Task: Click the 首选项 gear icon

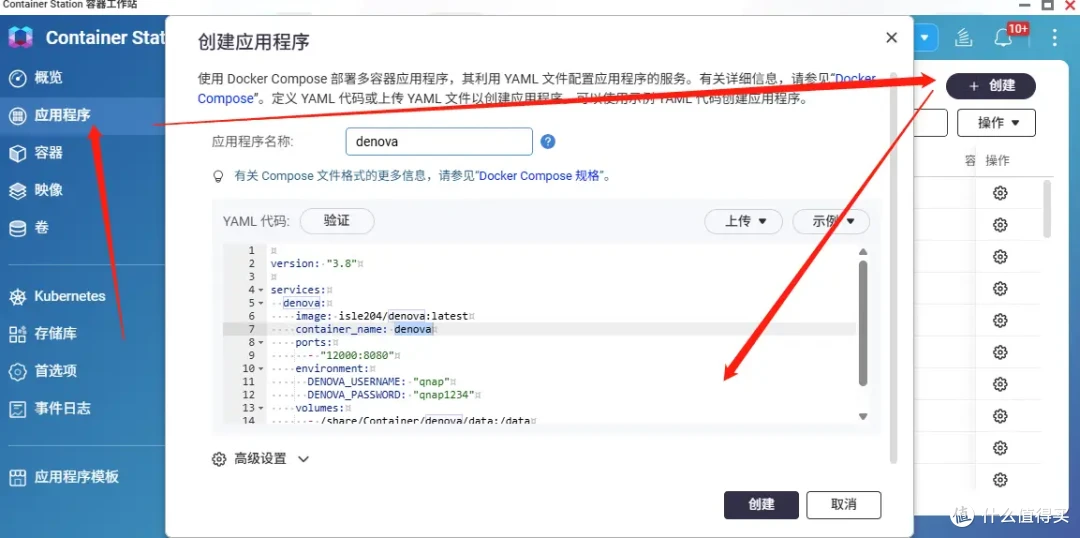Action: pos(17,372)
